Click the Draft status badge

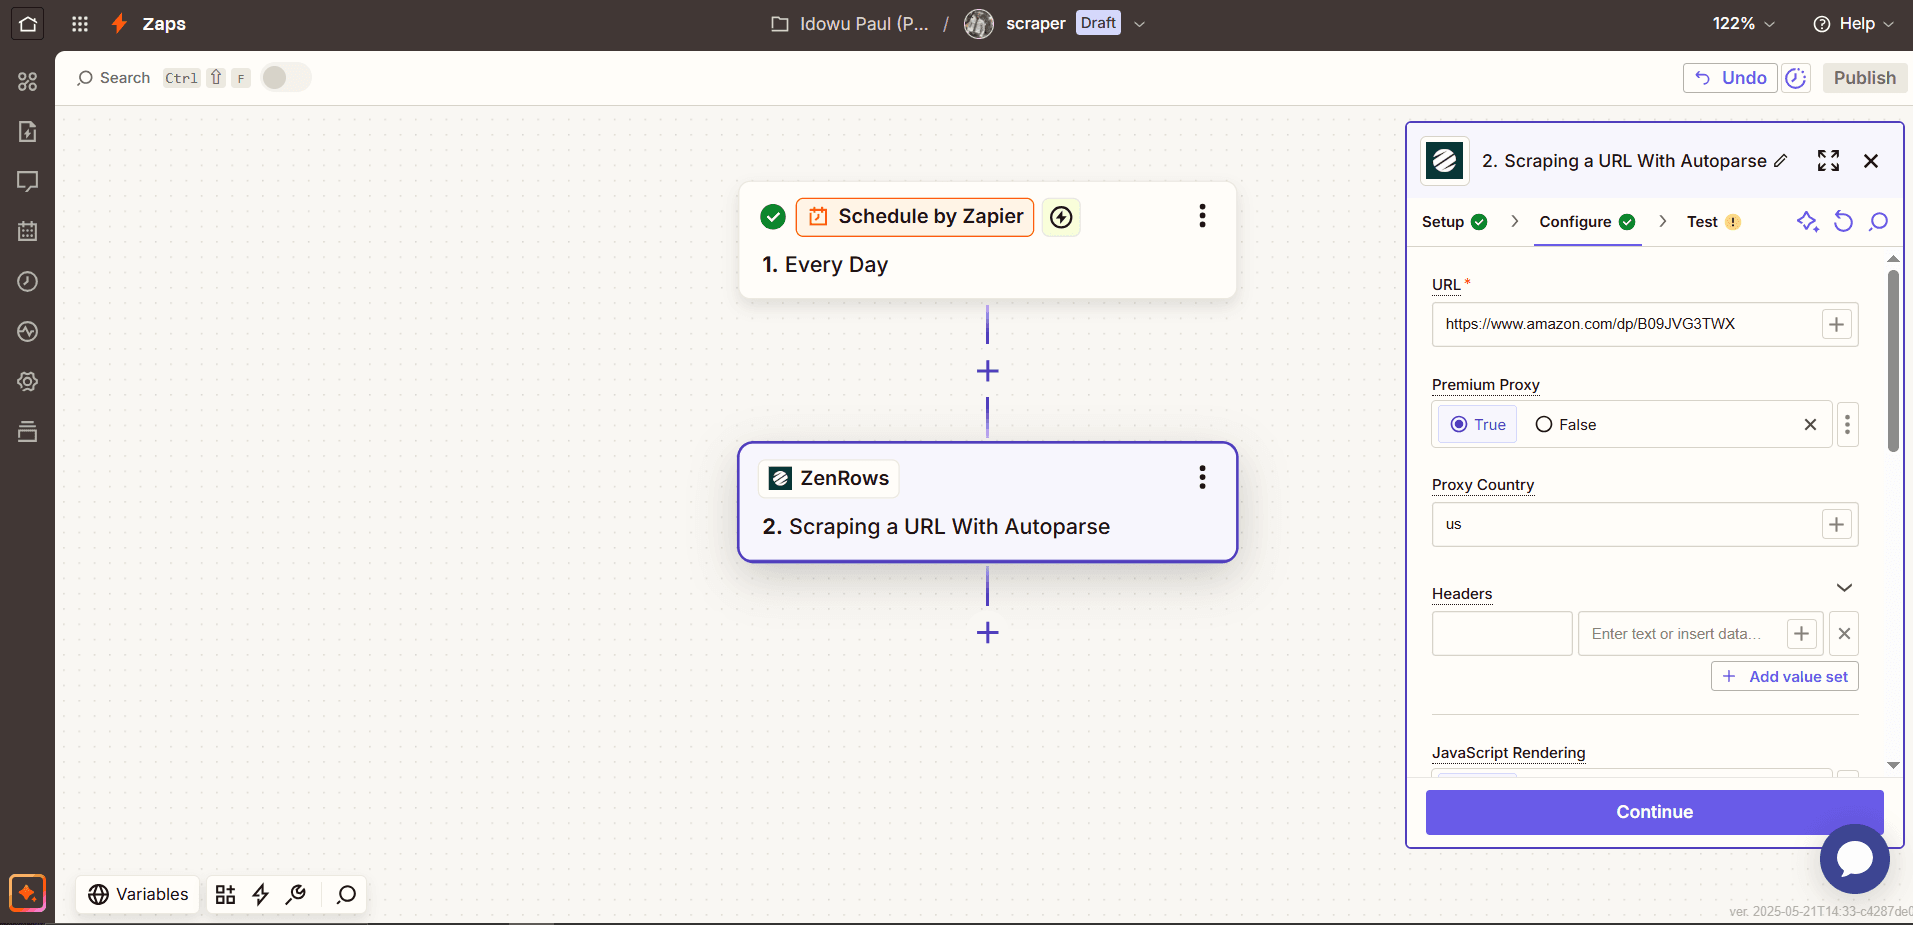pyautogui.click(x=1098, y=23)
